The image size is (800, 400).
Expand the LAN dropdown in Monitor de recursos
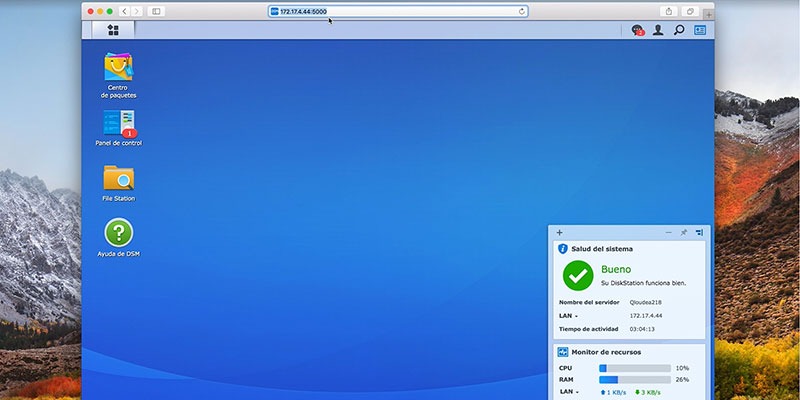(x=569, y=392)
